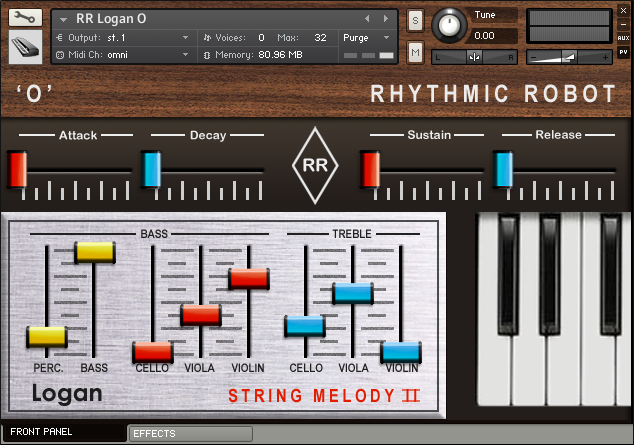The height and width of the screenshot is (445, 634).
Task: Toggle the Mute M button
Action: [415, 52]
